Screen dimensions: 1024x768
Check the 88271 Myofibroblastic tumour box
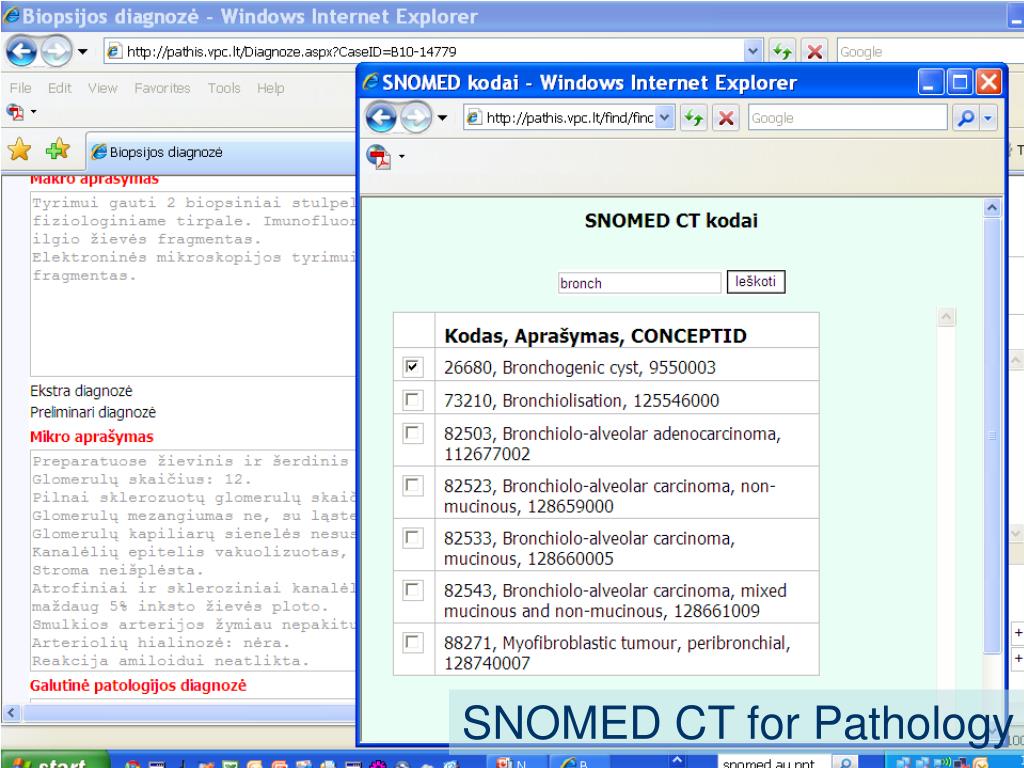[x=413, y=643]
